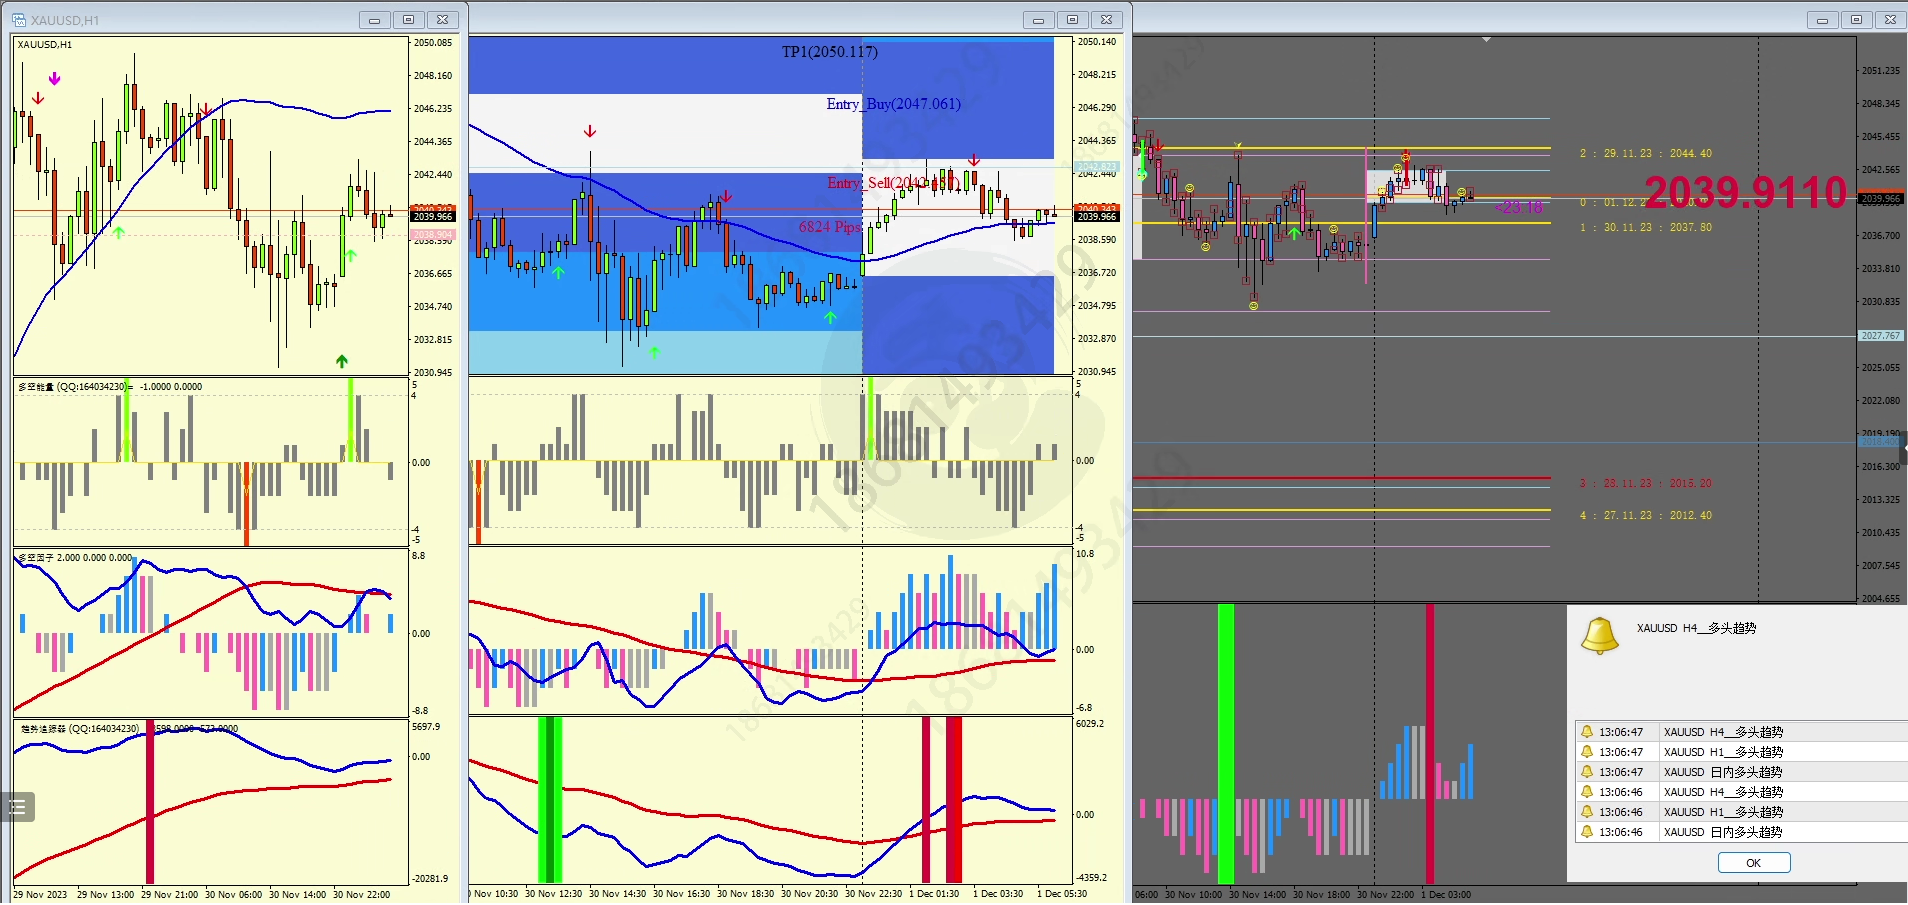This screenshot has width=1908, height=905.
Task: Select the 13:06:47 XAUUSD H1 alert row
Action: click(x=1741, y=752)
